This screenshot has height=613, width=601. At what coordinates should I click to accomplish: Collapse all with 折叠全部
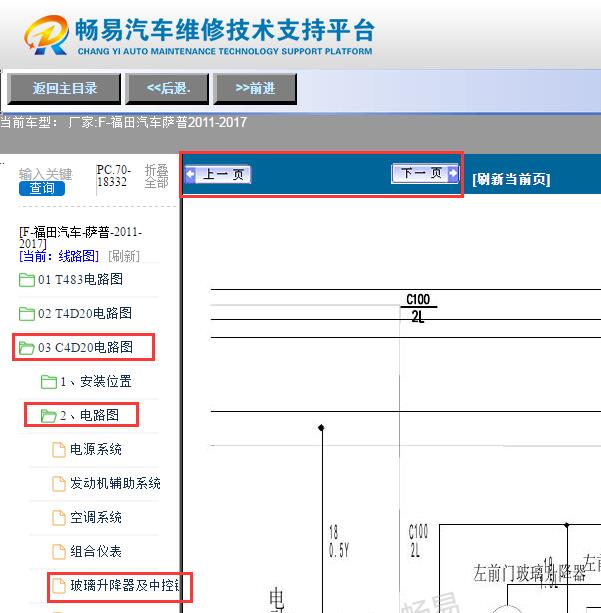(156, 176)
